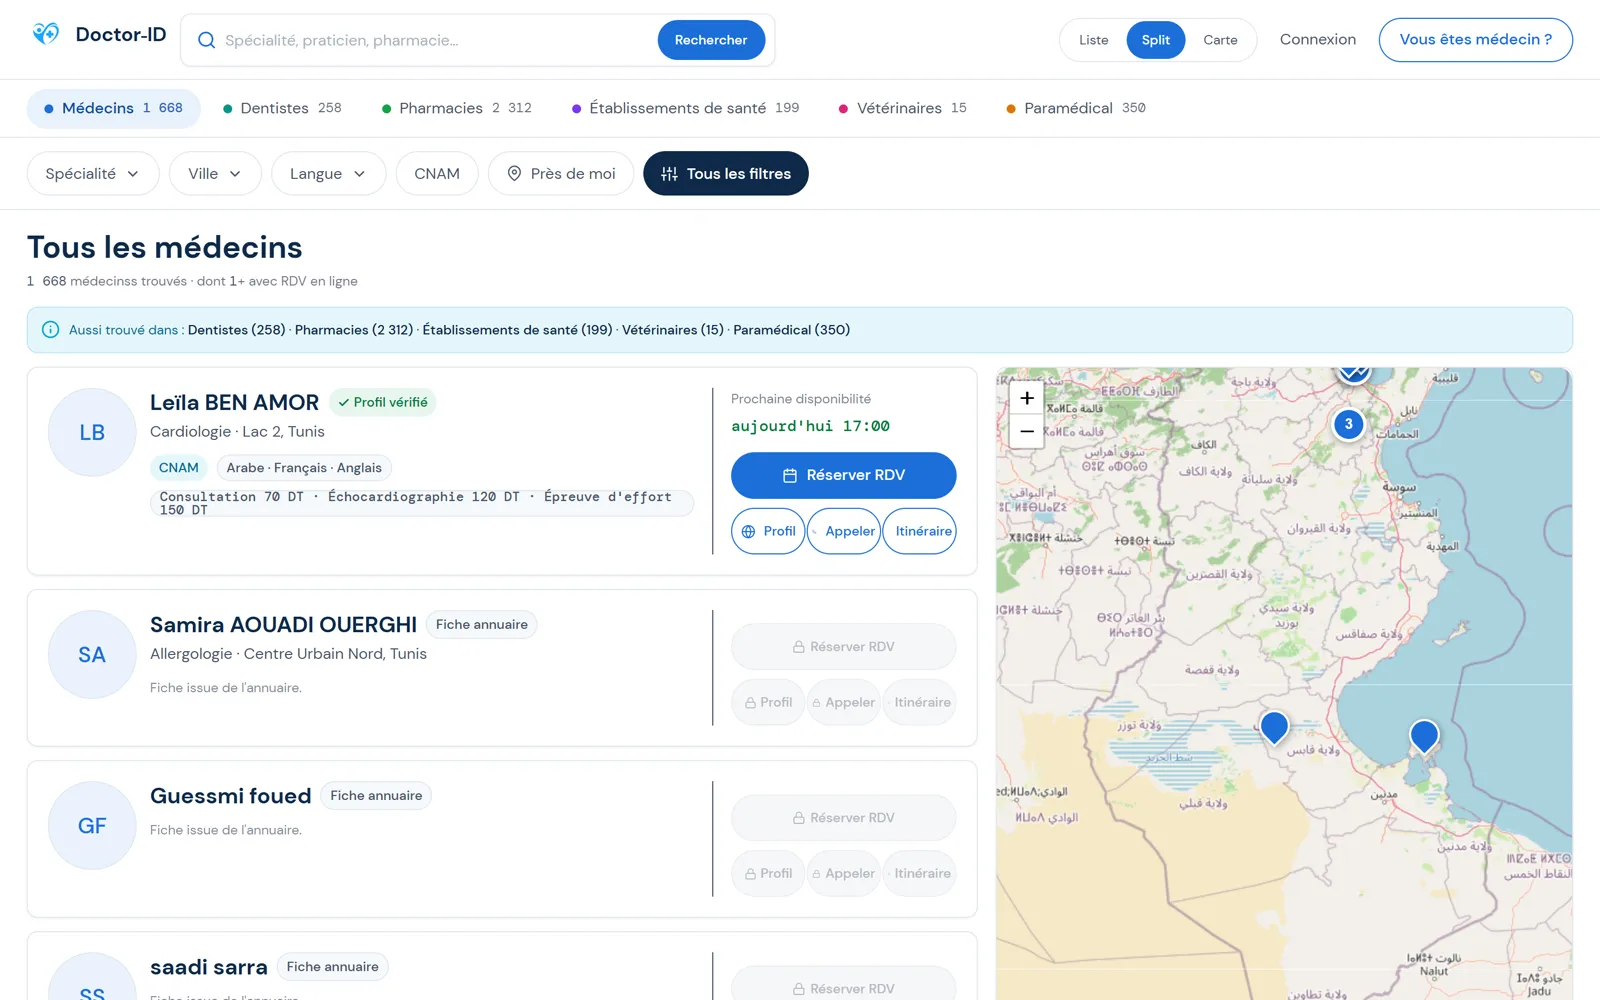
Task: Click the Rechercher button
Action: tap(711, 40)
